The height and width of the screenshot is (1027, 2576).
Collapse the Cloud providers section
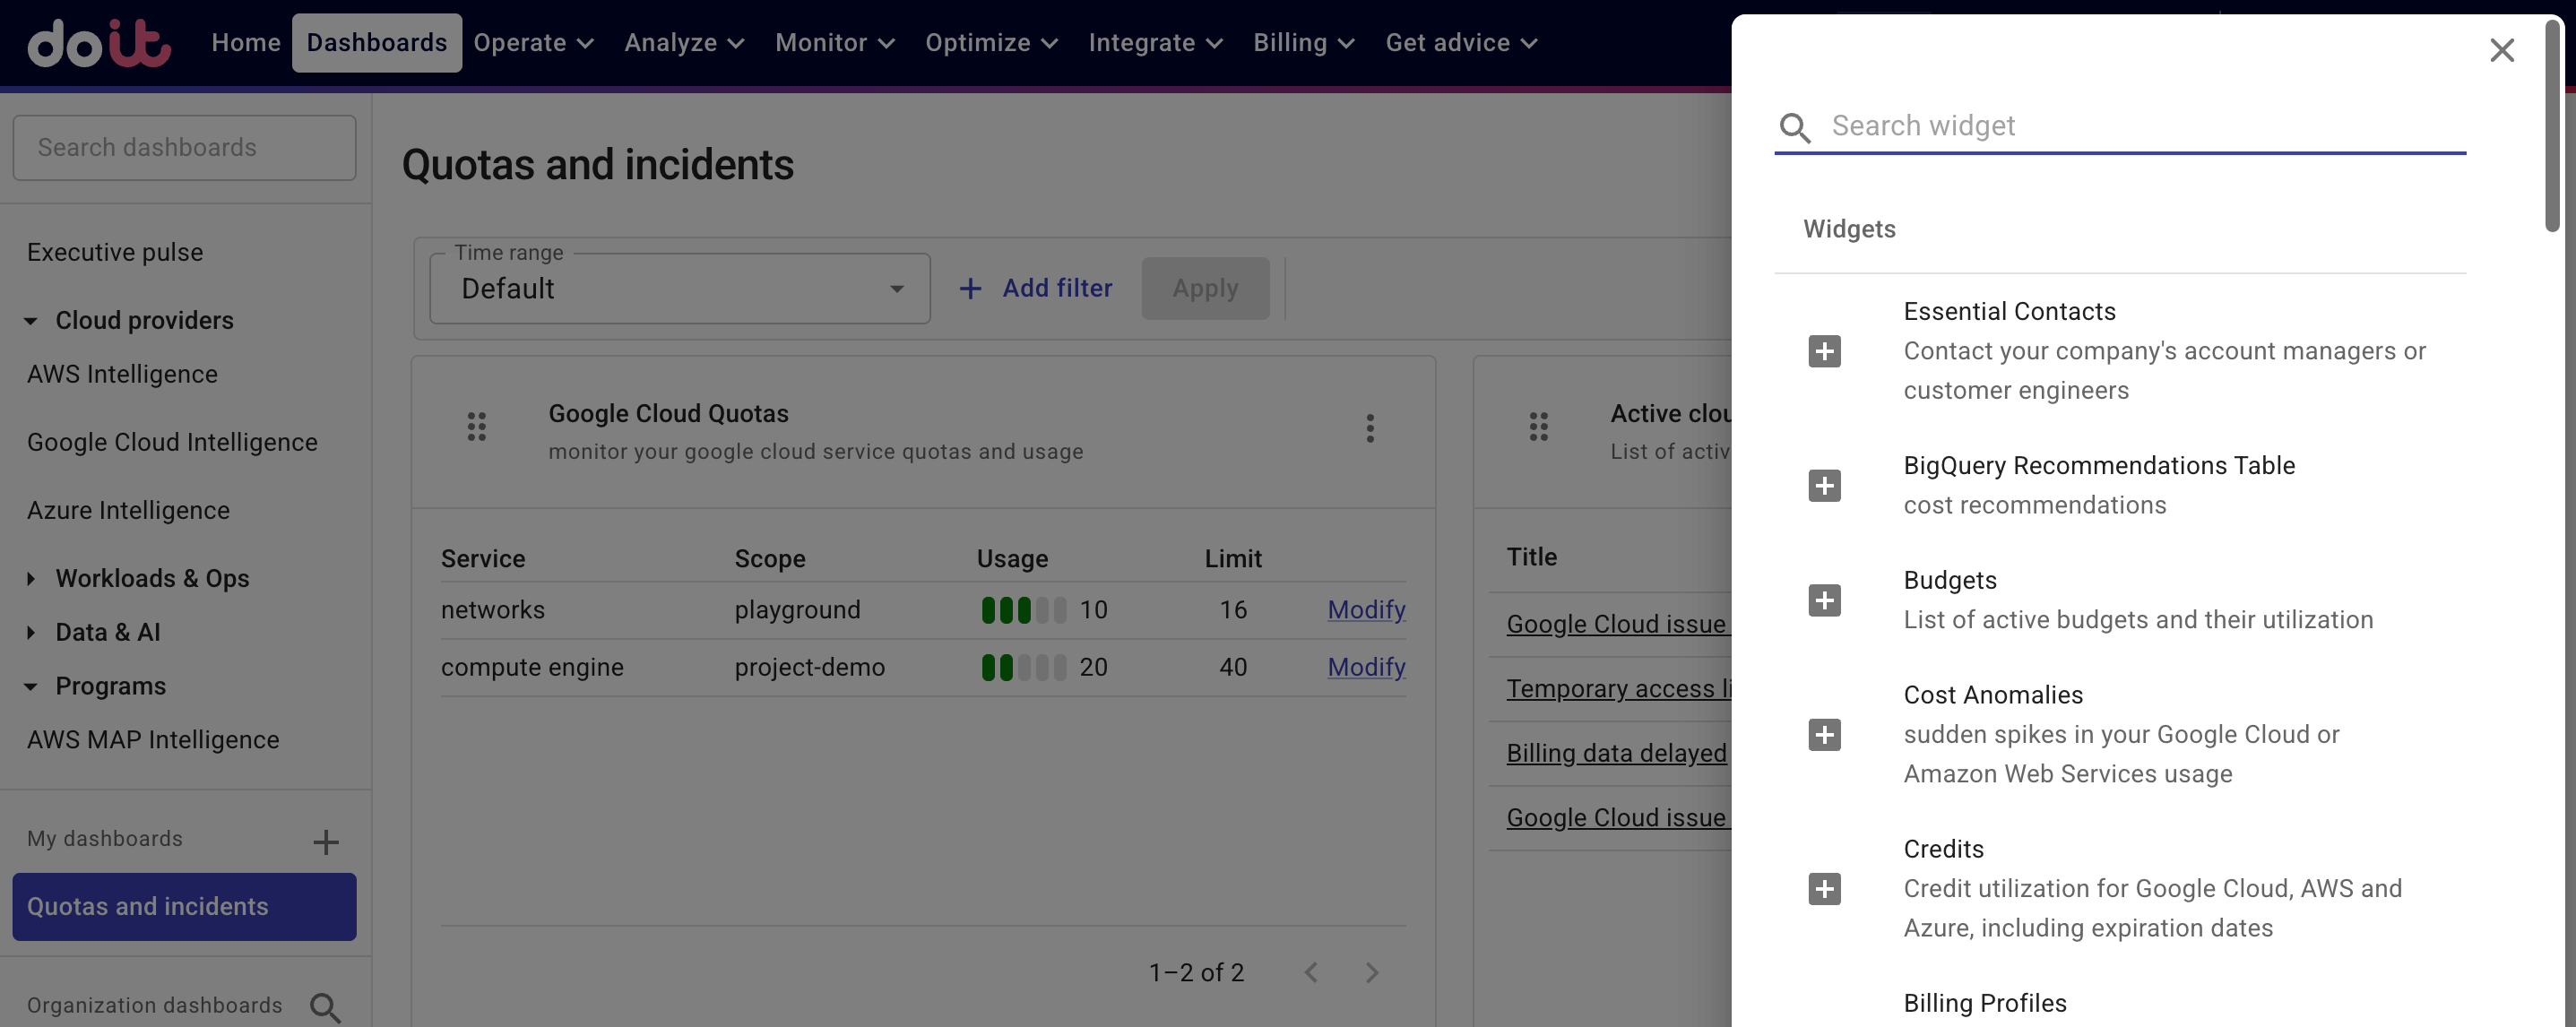pos(31,321)
